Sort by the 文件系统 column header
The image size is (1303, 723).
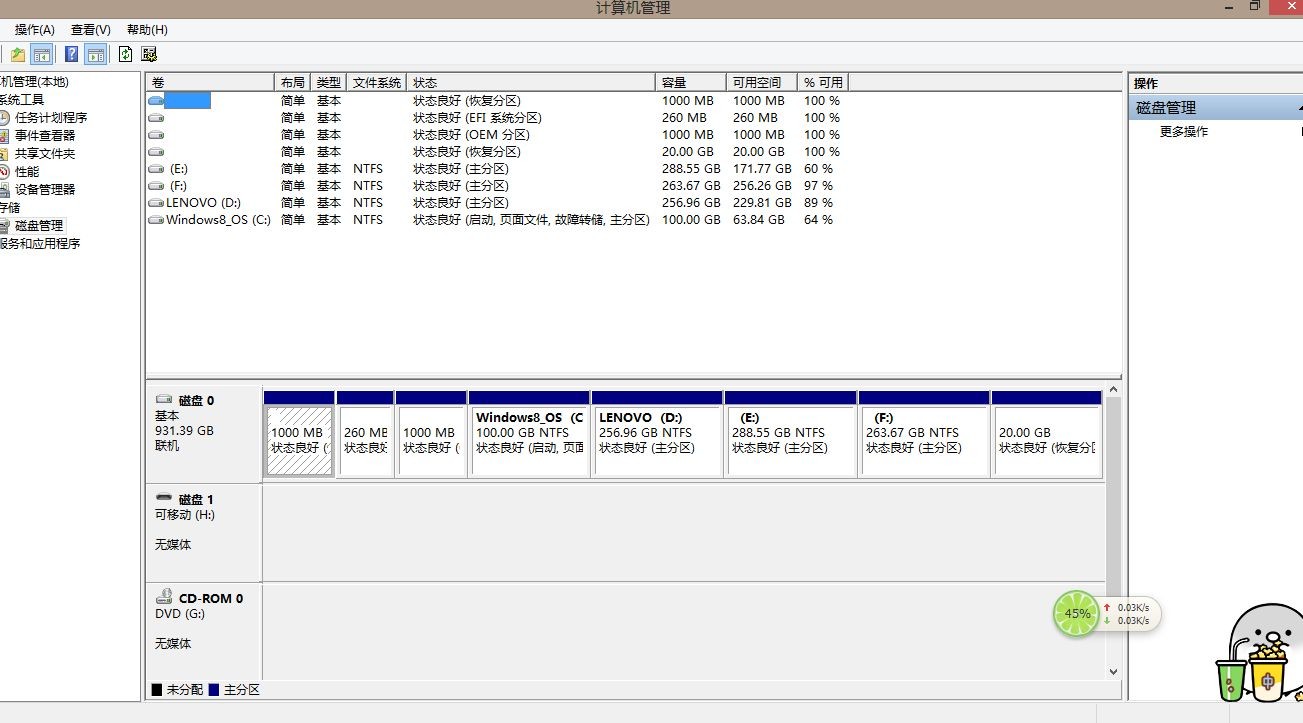click(x=377, y=82)
